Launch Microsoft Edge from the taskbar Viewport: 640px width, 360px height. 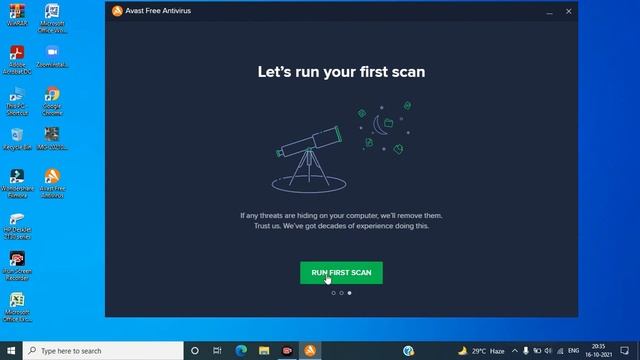pyautogui.click(x=241, y=351)
